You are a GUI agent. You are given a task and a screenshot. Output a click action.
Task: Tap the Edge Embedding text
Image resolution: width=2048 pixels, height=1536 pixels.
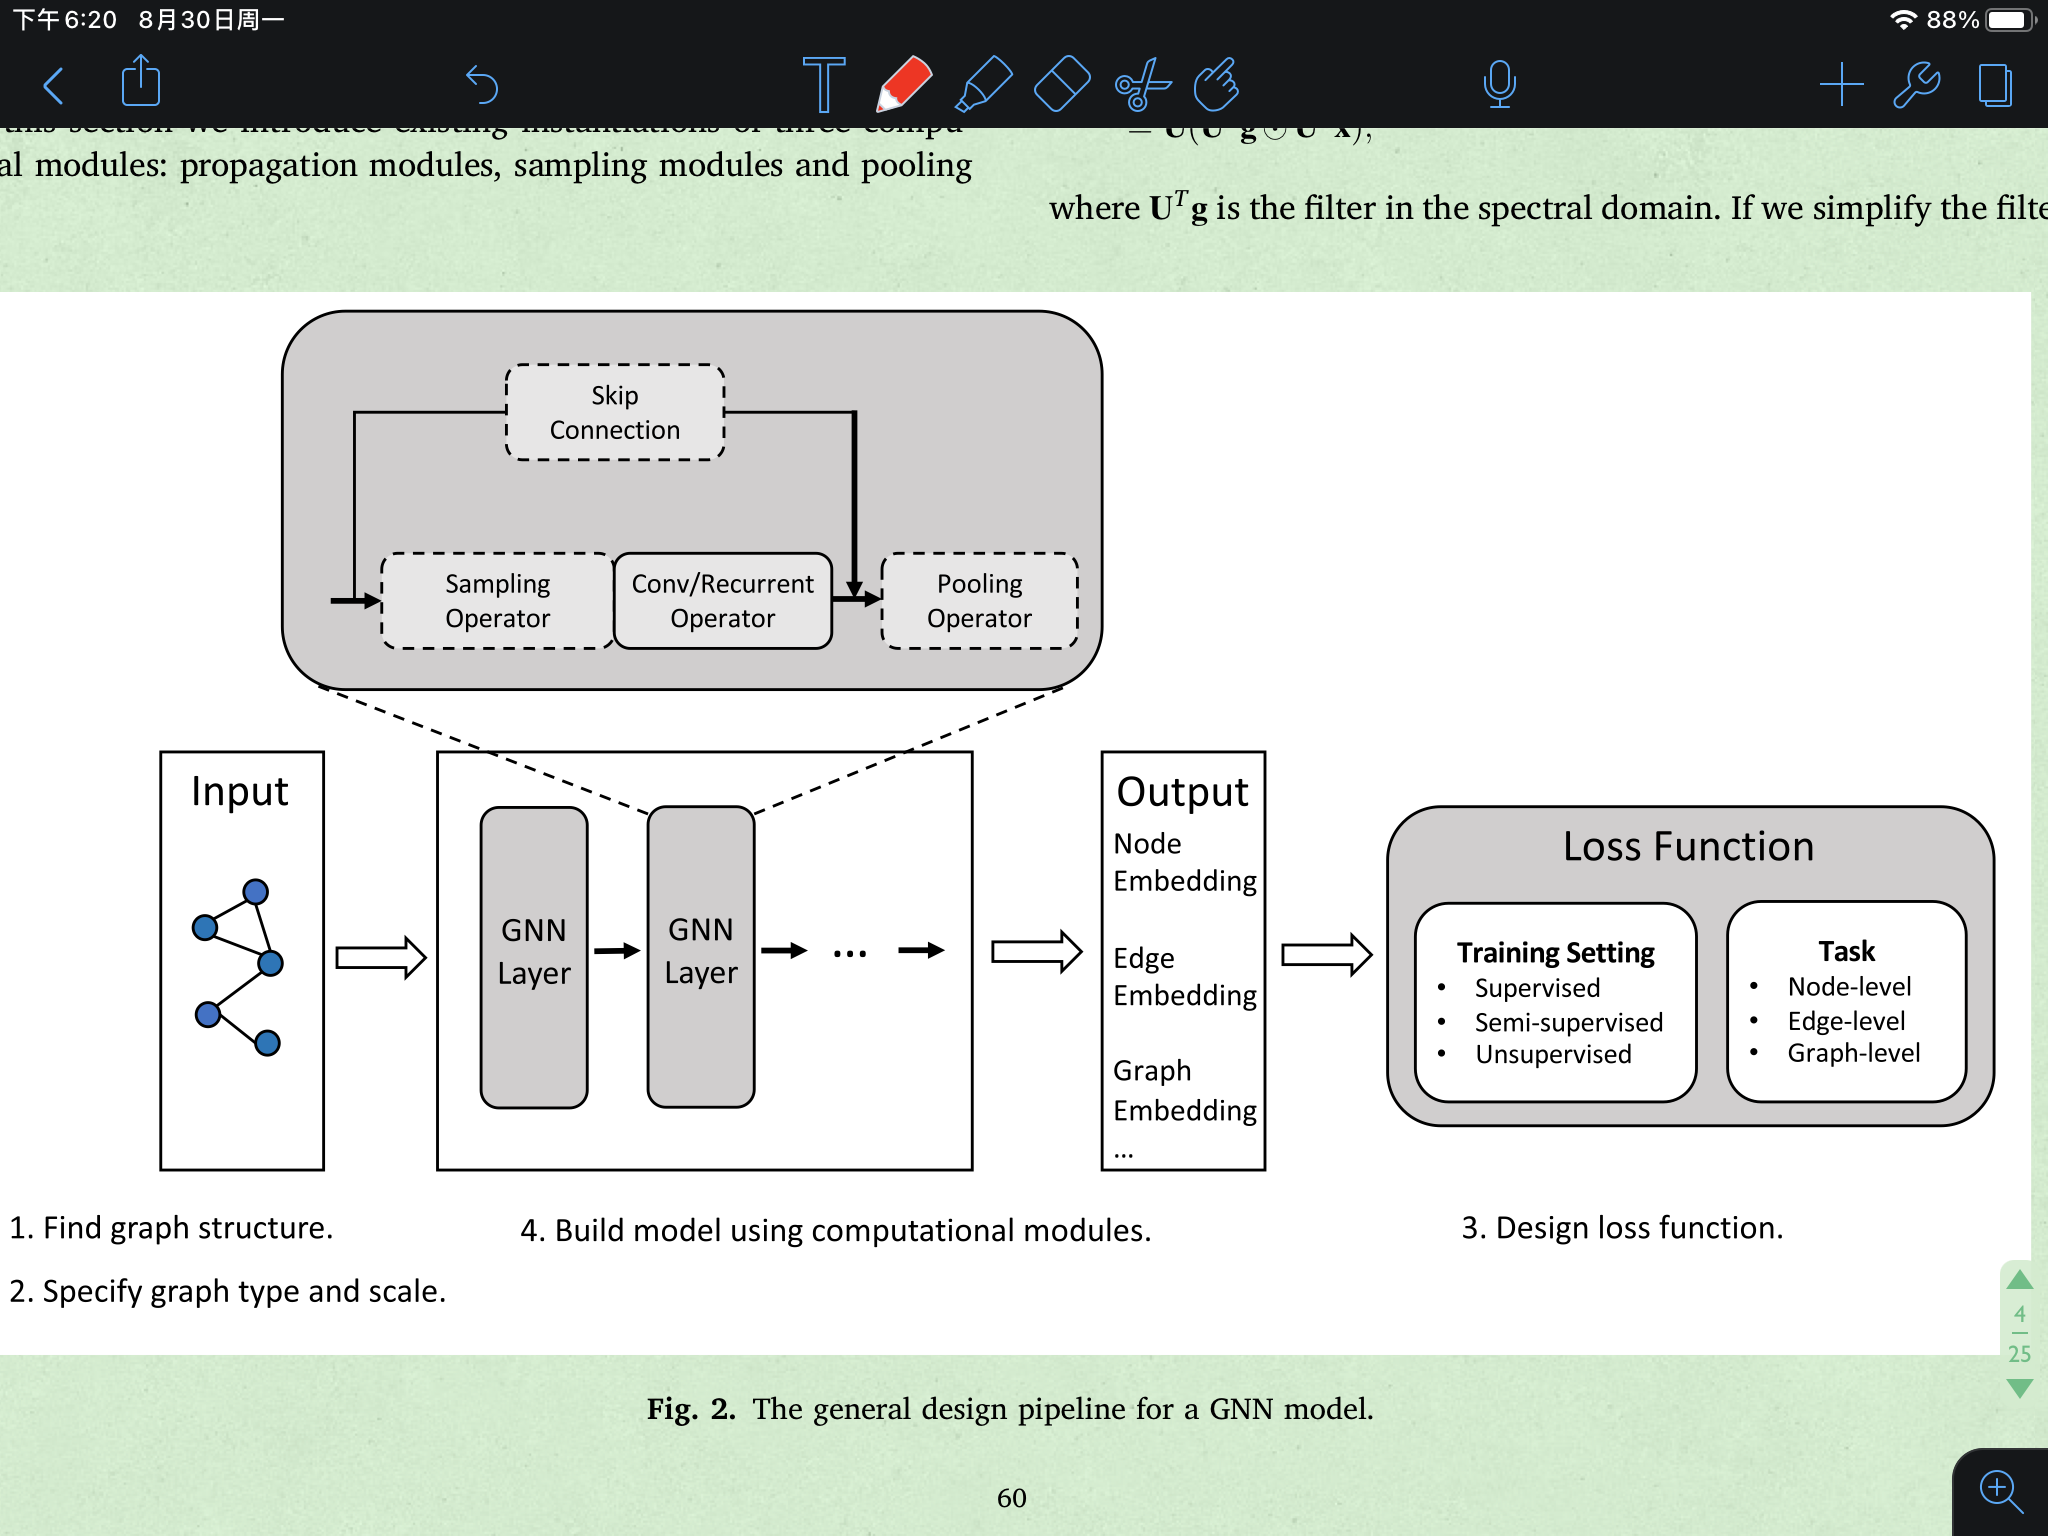coord(1185,977)
